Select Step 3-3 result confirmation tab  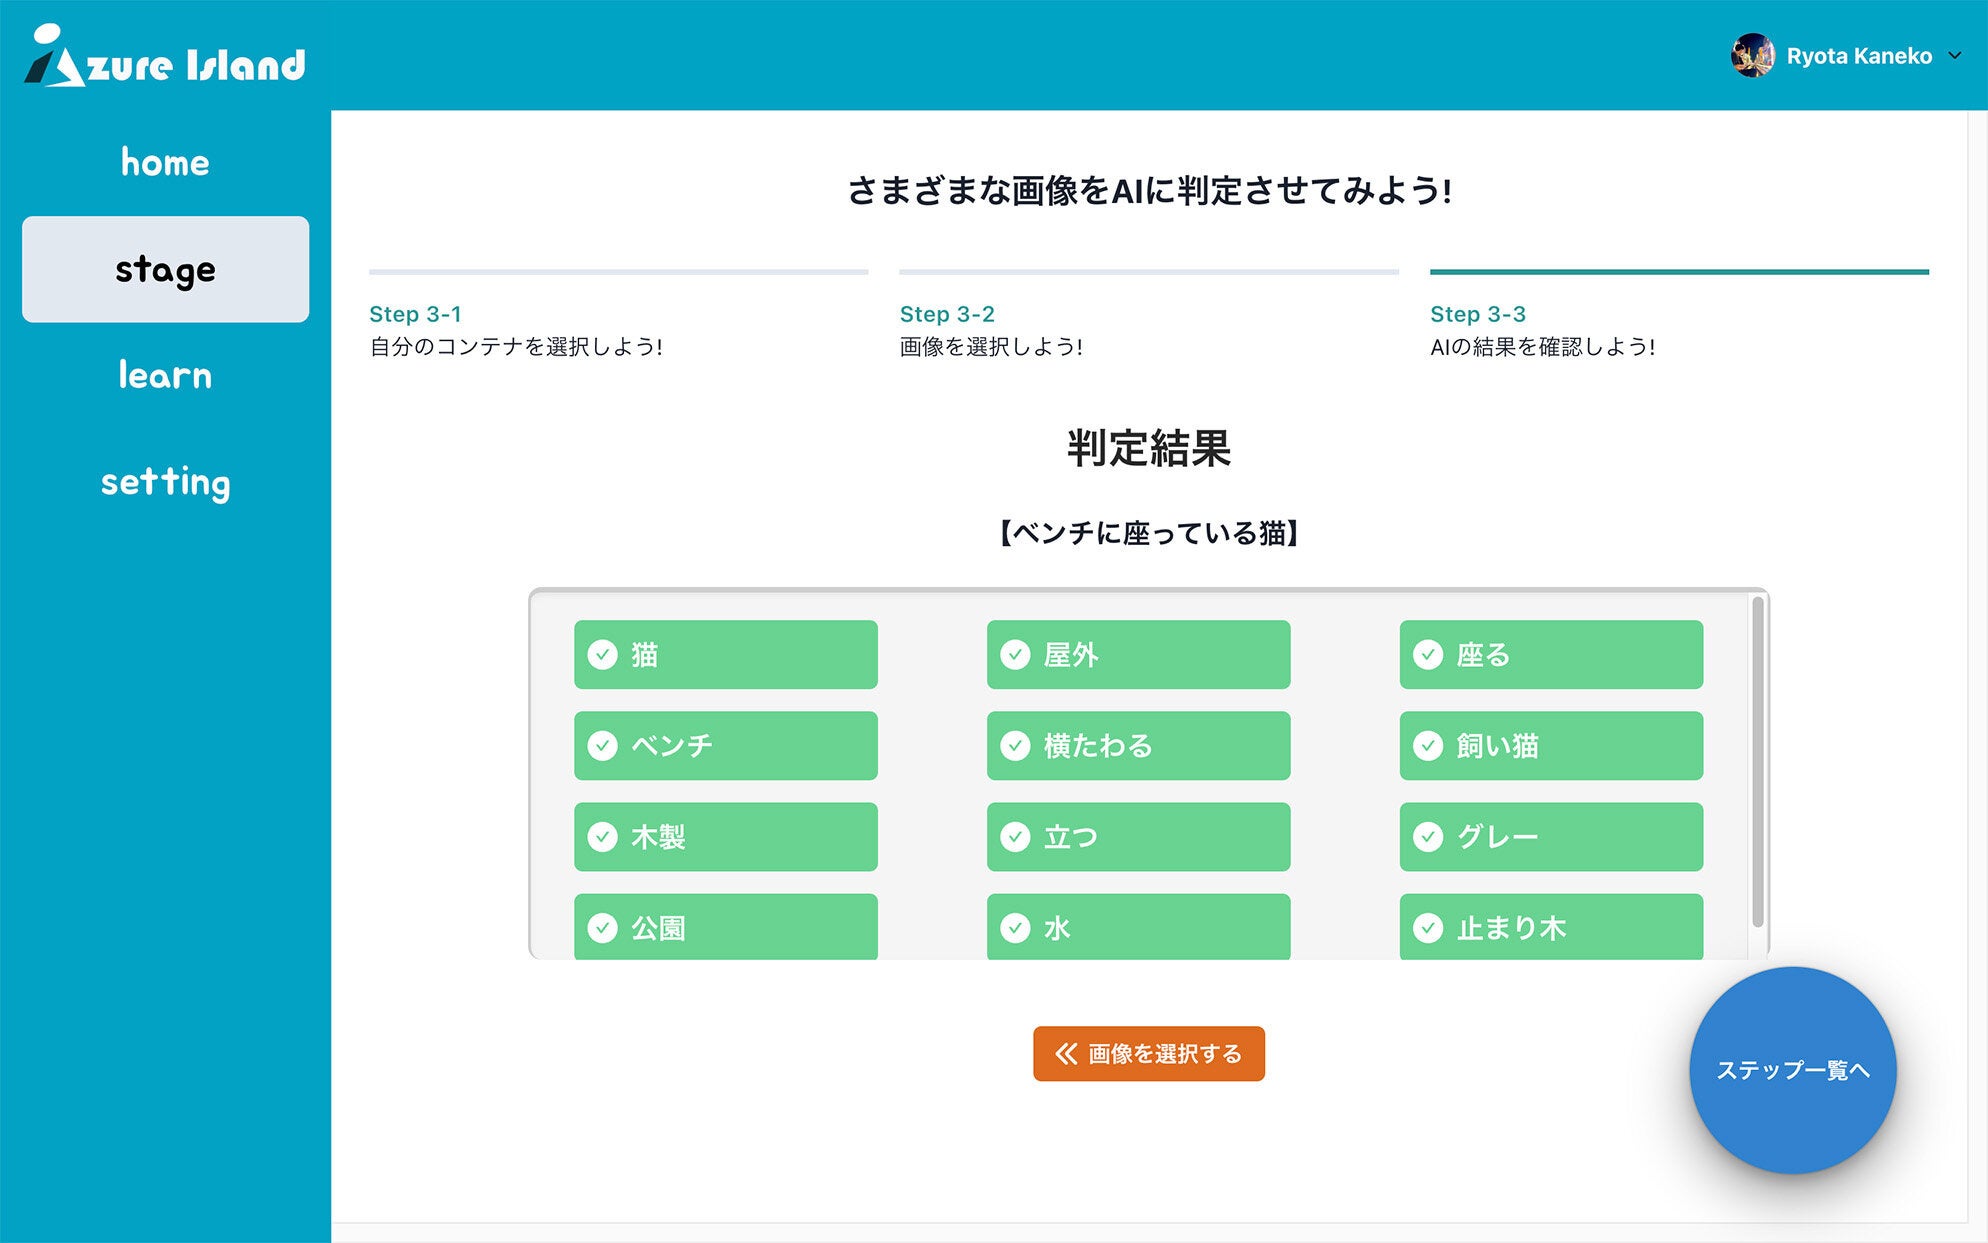(1477, 314)
